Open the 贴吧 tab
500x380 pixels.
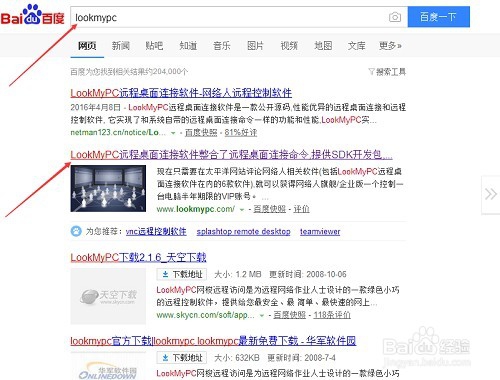click(154, 46)
